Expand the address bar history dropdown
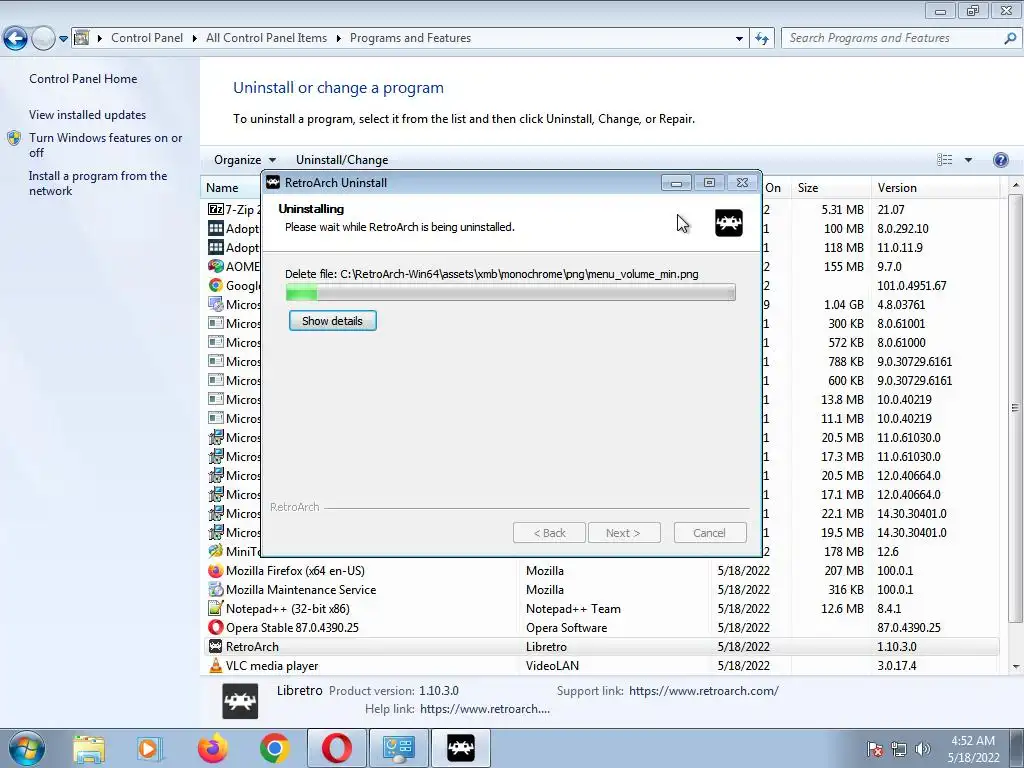The height and width of the screenshot is (768, 1024). 739,39
